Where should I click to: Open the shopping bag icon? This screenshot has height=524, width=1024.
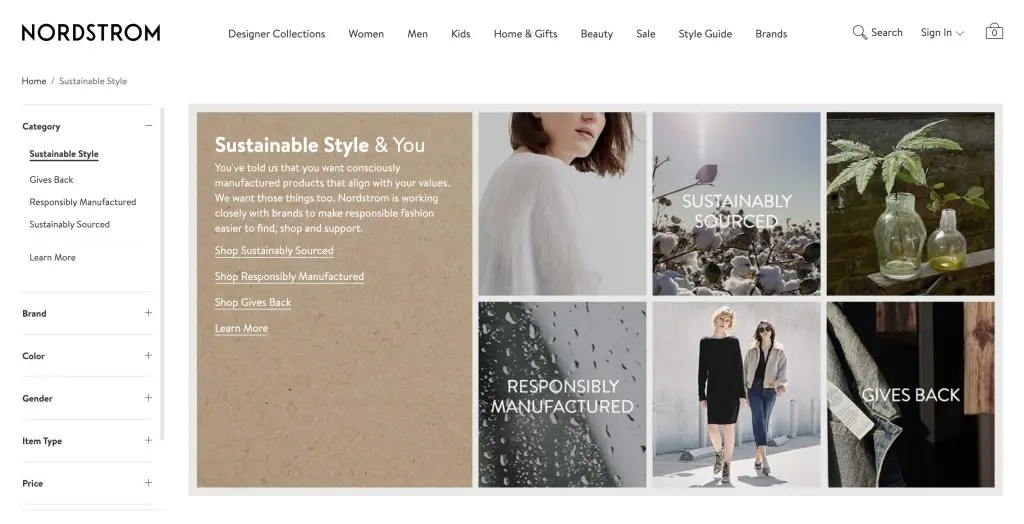[993, 32]
